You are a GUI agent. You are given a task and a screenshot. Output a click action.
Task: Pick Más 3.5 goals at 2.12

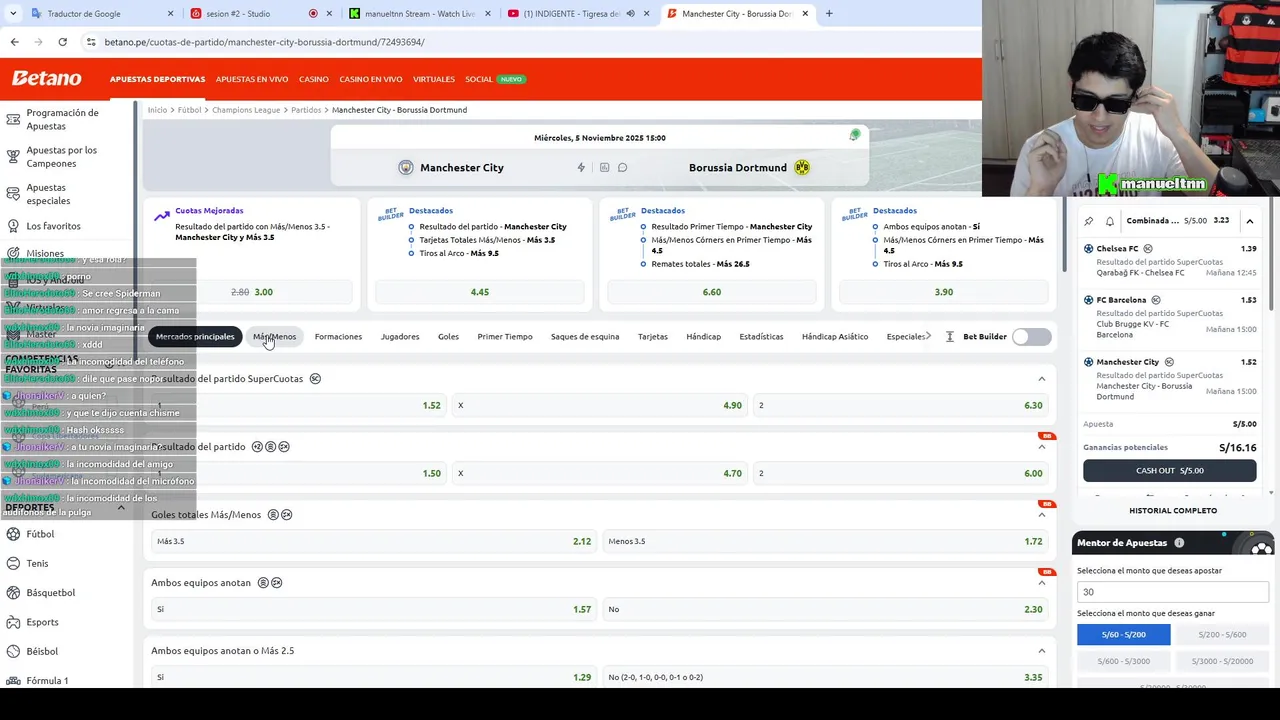click(x=374, y=541)
